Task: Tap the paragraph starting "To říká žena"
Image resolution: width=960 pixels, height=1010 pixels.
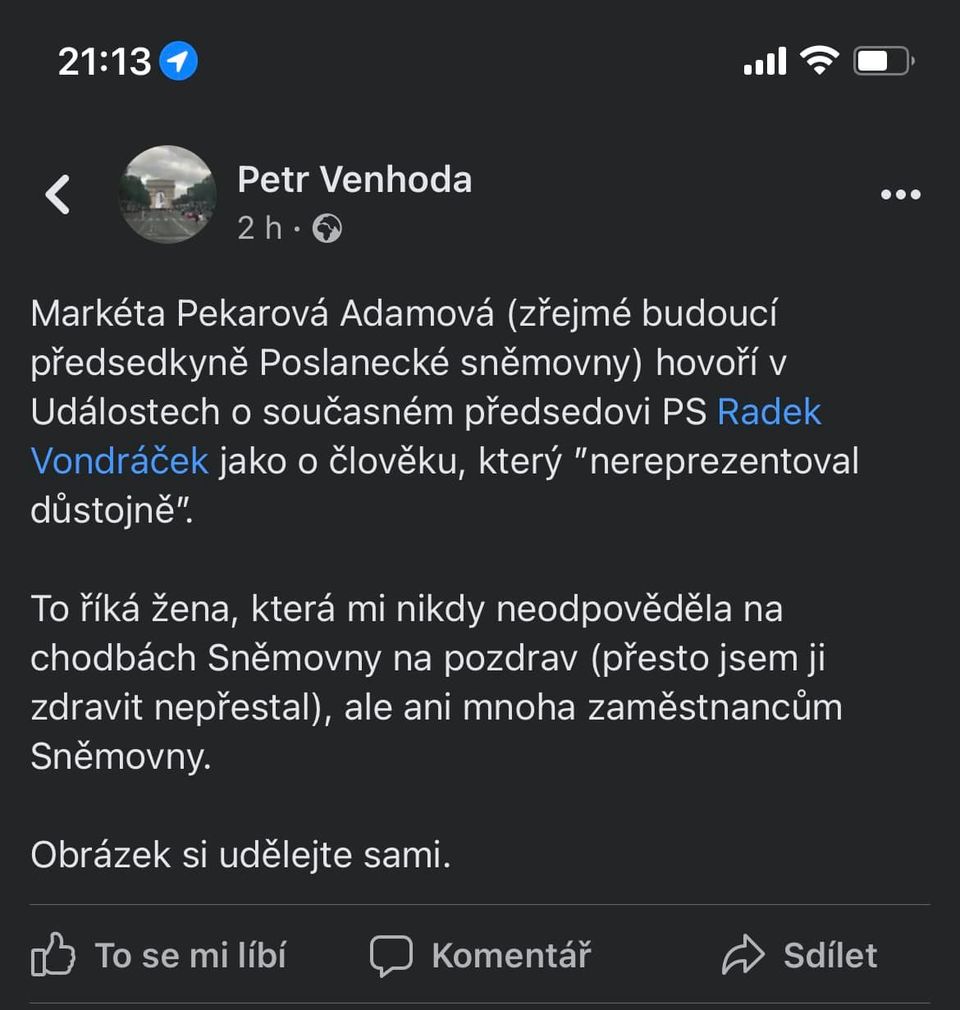Action: click(x=436, y=682)
